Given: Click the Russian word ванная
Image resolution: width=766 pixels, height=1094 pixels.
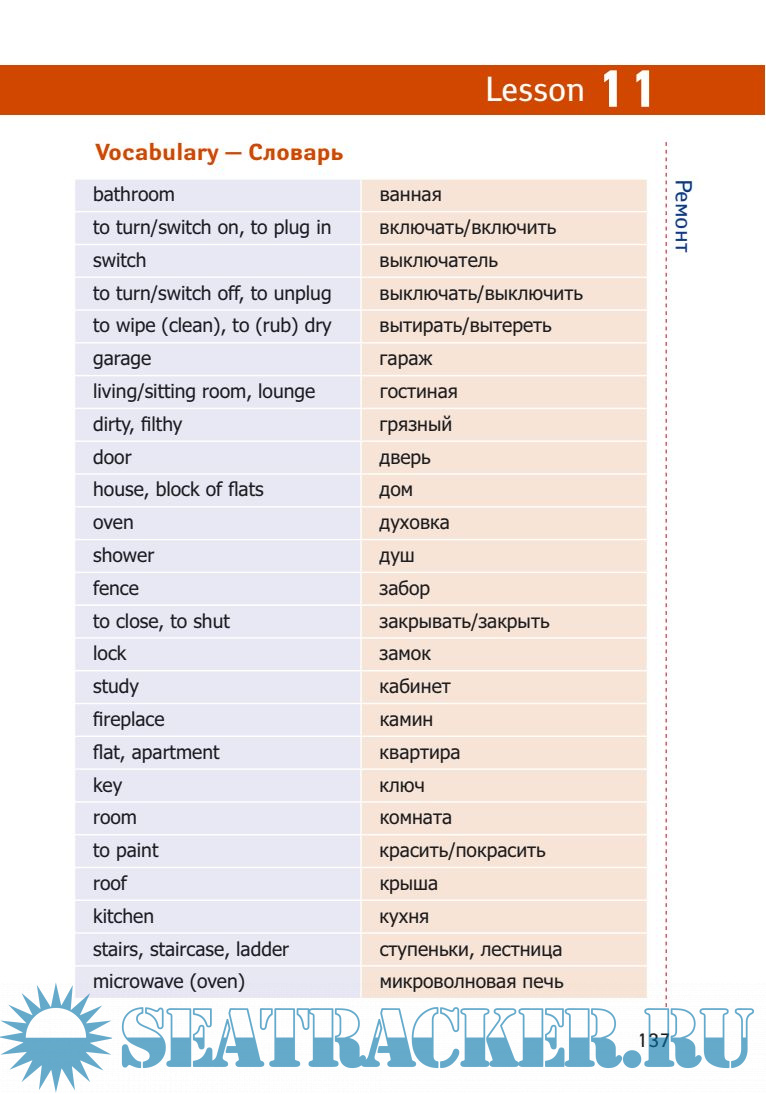Looking at the screenshot, I should pyautogui.click(x=410, y=195).
